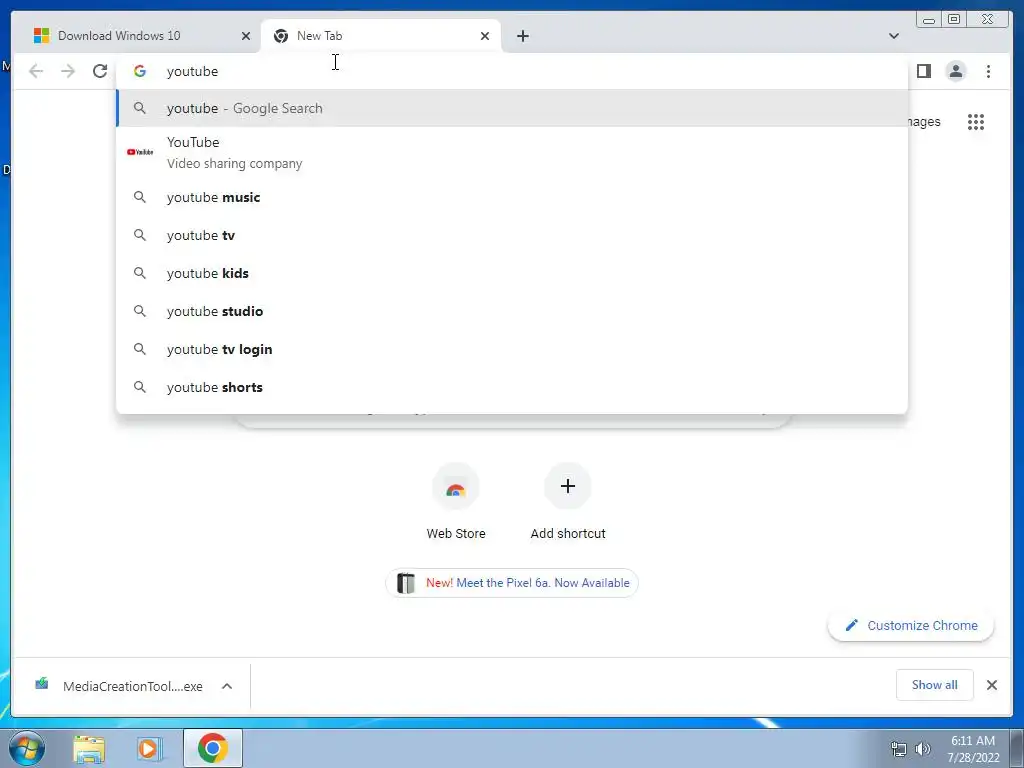Select the youtube shorts suggestion
The height and width of the screenshot is (768, 1024).
(x=512, y=387)
